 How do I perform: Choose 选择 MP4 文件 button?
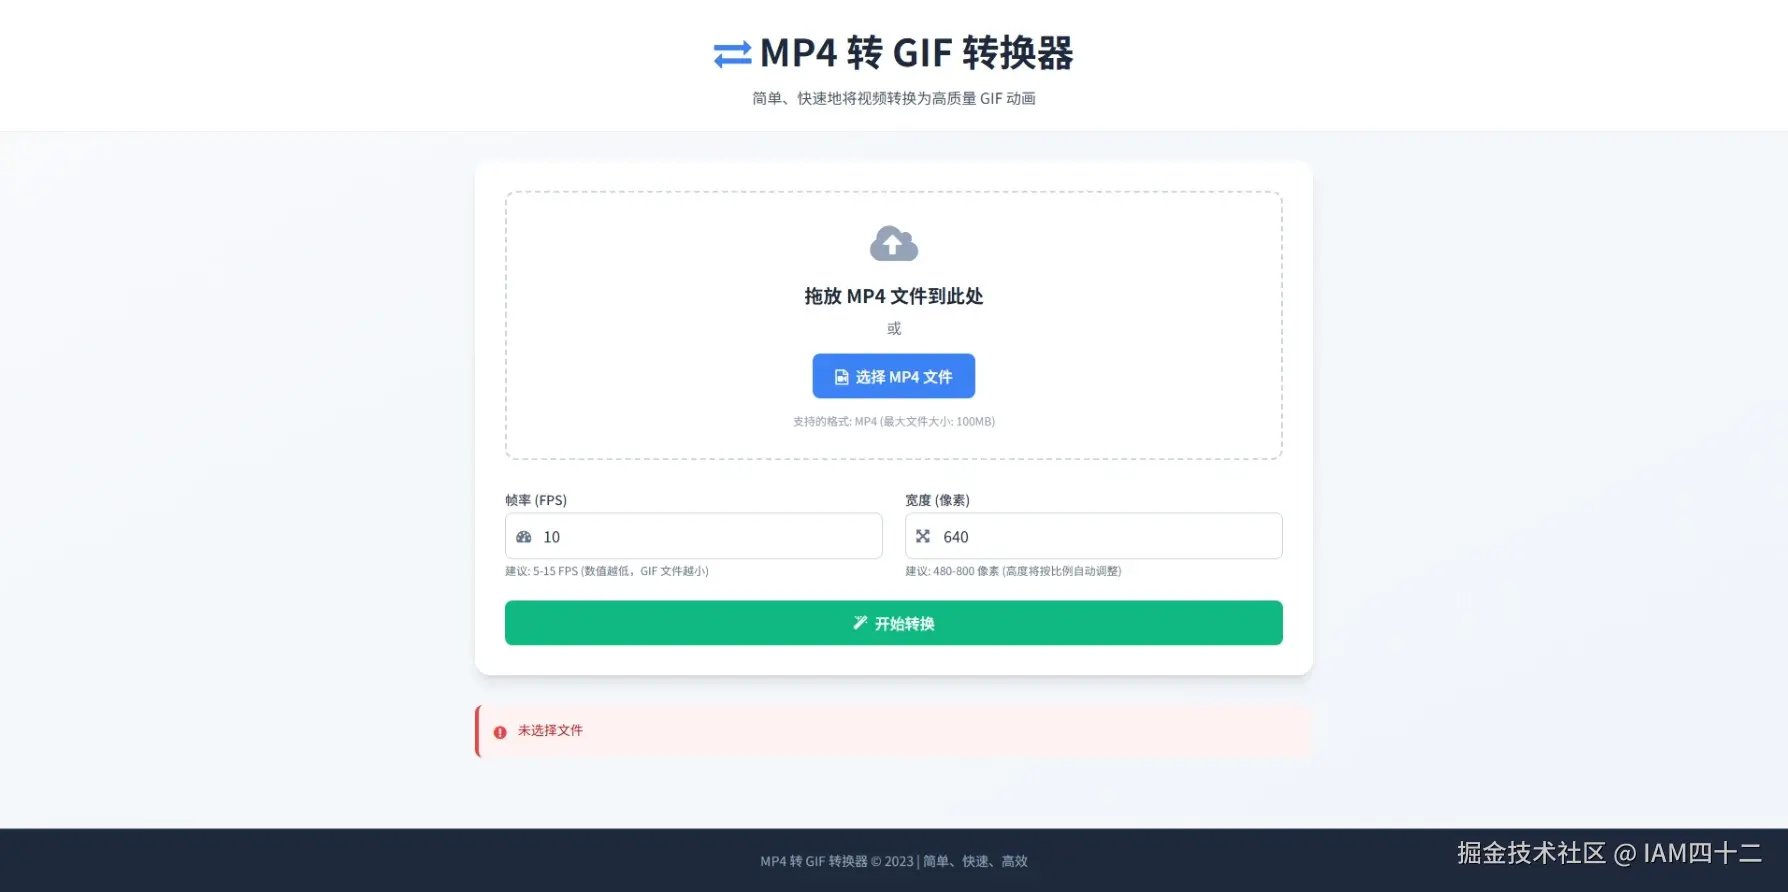coord(894,376)
